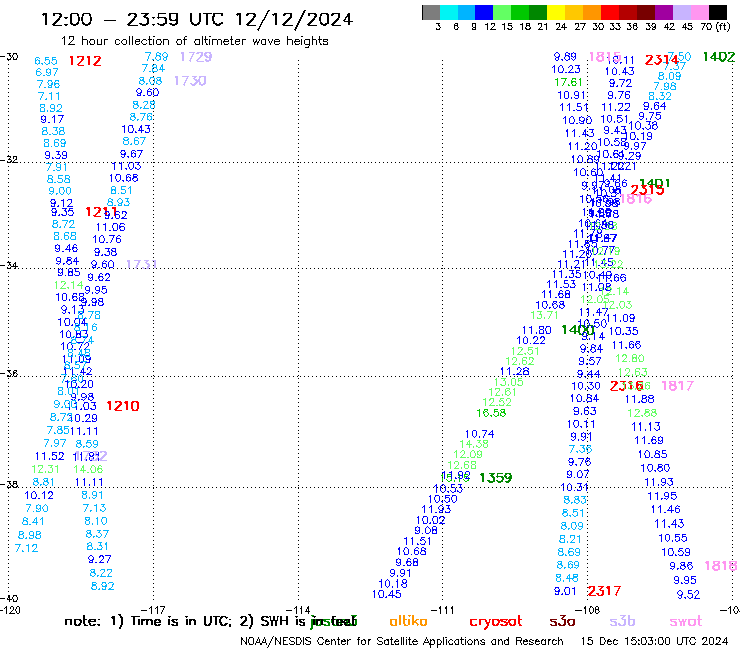Click the cyan swatch above the 6 label
The height and width of the screenshot is (650, 740).
tap(449, 12)
